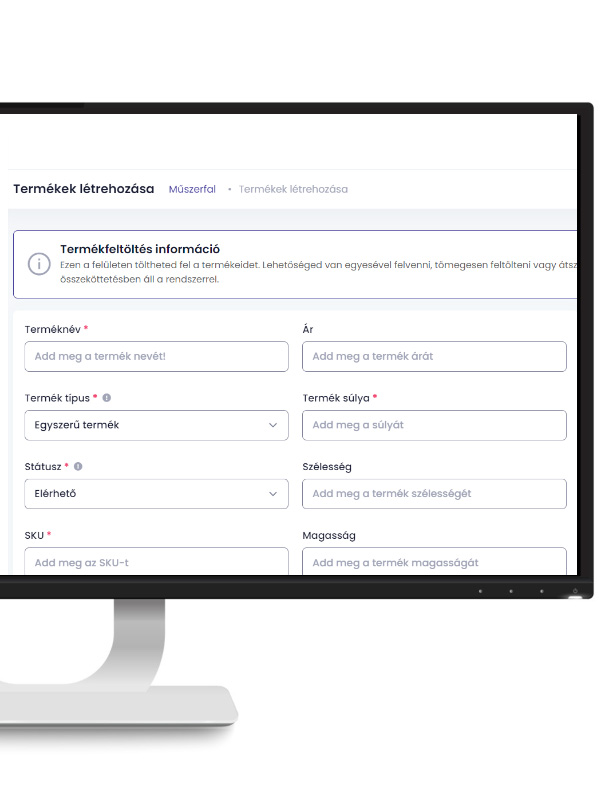Focus the Terméknév input field
The image size is (613, 792).
point(155,356)
